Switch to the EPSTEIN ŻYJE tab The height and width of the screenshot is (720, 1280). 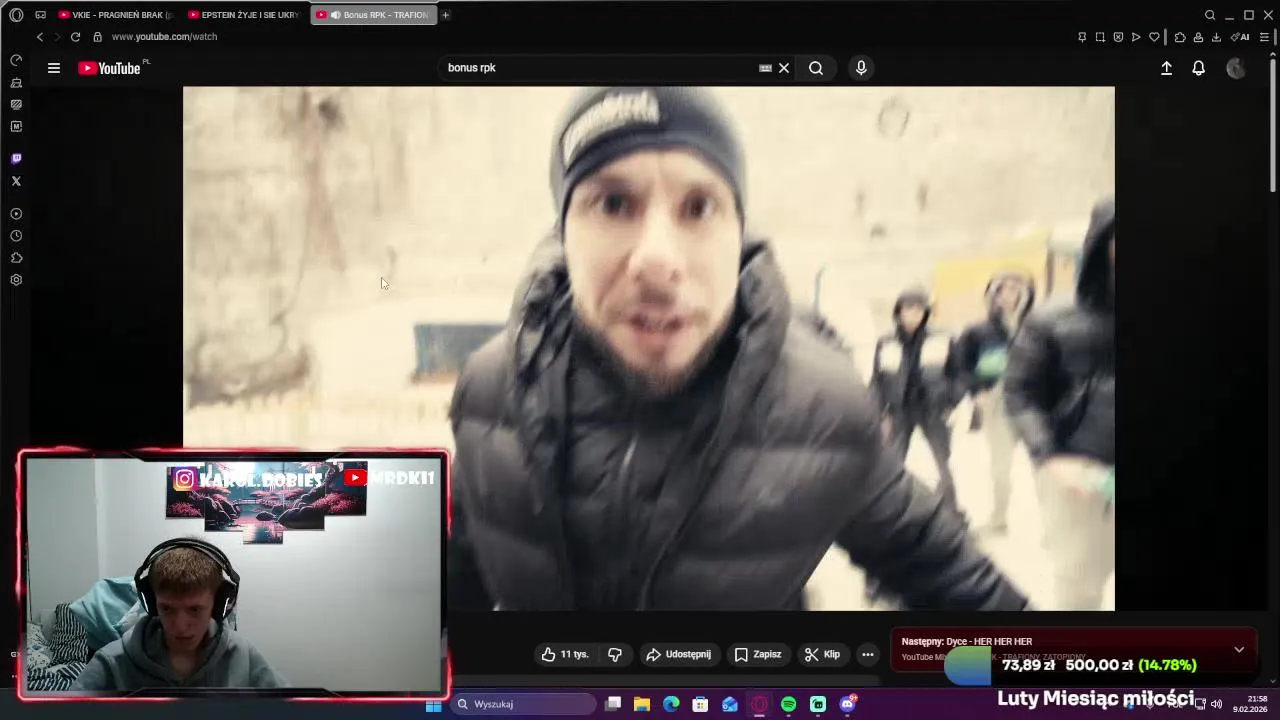[244, 15]
